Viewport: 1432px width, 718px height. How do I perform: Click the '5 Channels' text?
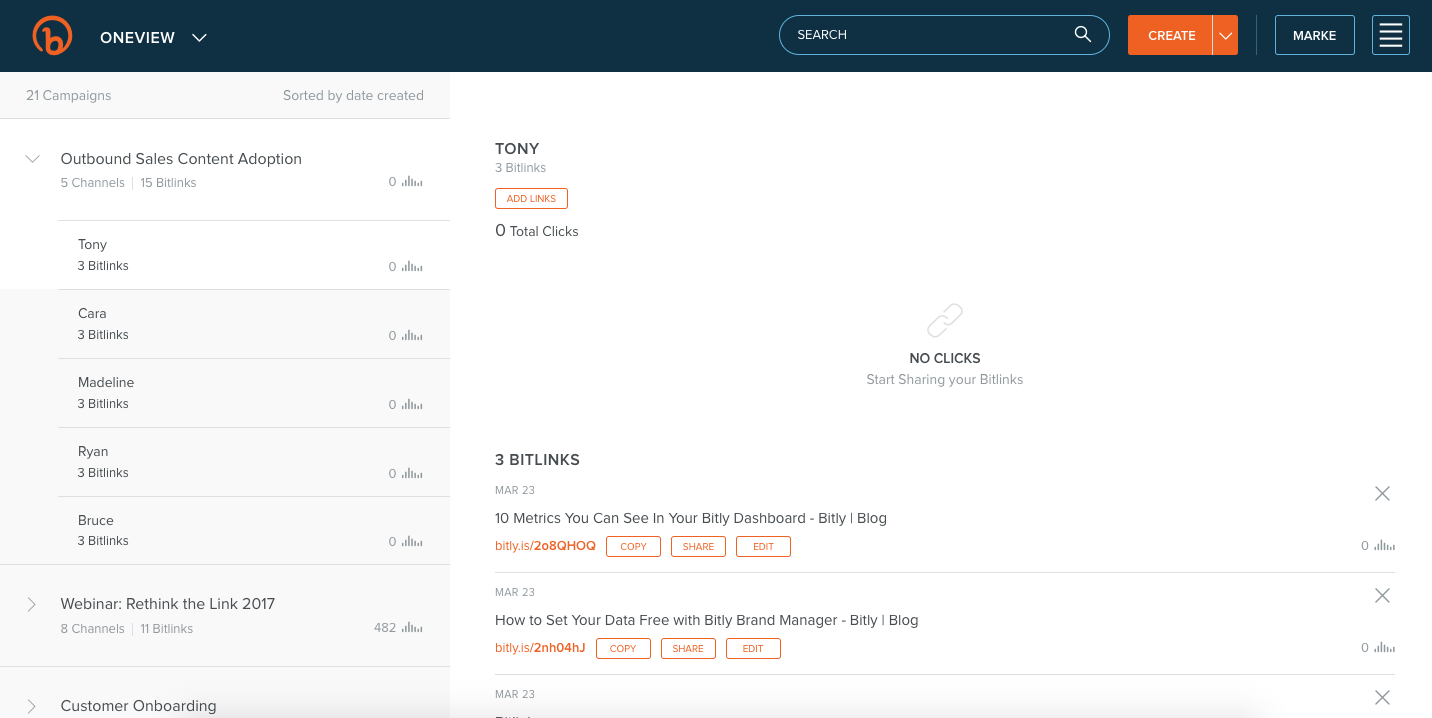[x=93, y=183]
